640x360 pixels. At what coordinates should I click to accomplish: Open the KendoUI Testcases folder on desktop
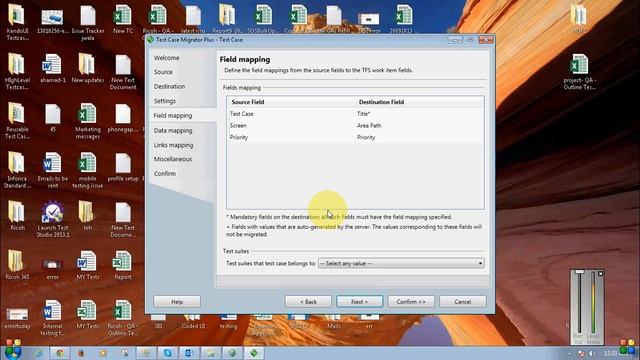point(17,21)
